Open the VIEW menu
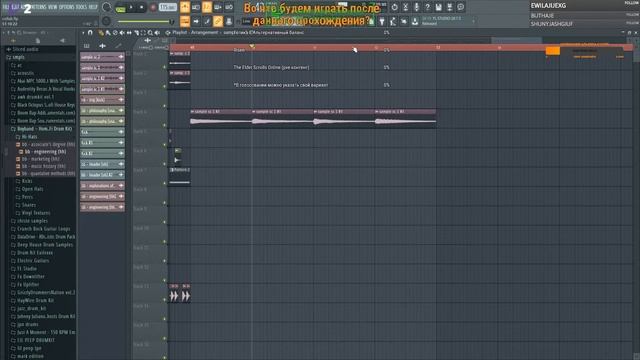The width and height of the screenshot is (640, 360). (53, 7)
